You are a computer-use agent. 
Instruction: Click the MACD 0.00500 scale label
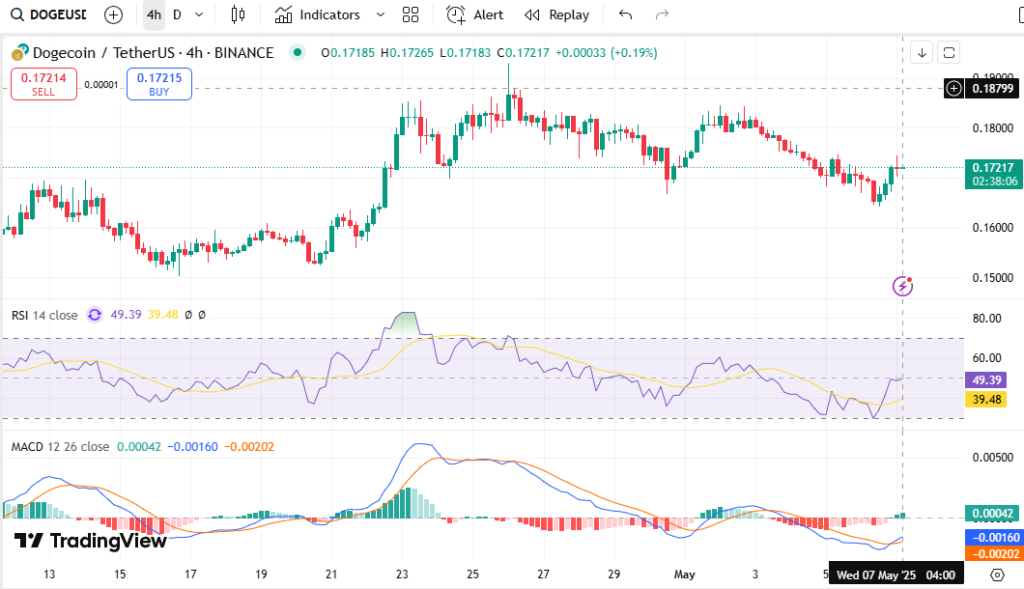pyautogui.click(x=993, y=457)
